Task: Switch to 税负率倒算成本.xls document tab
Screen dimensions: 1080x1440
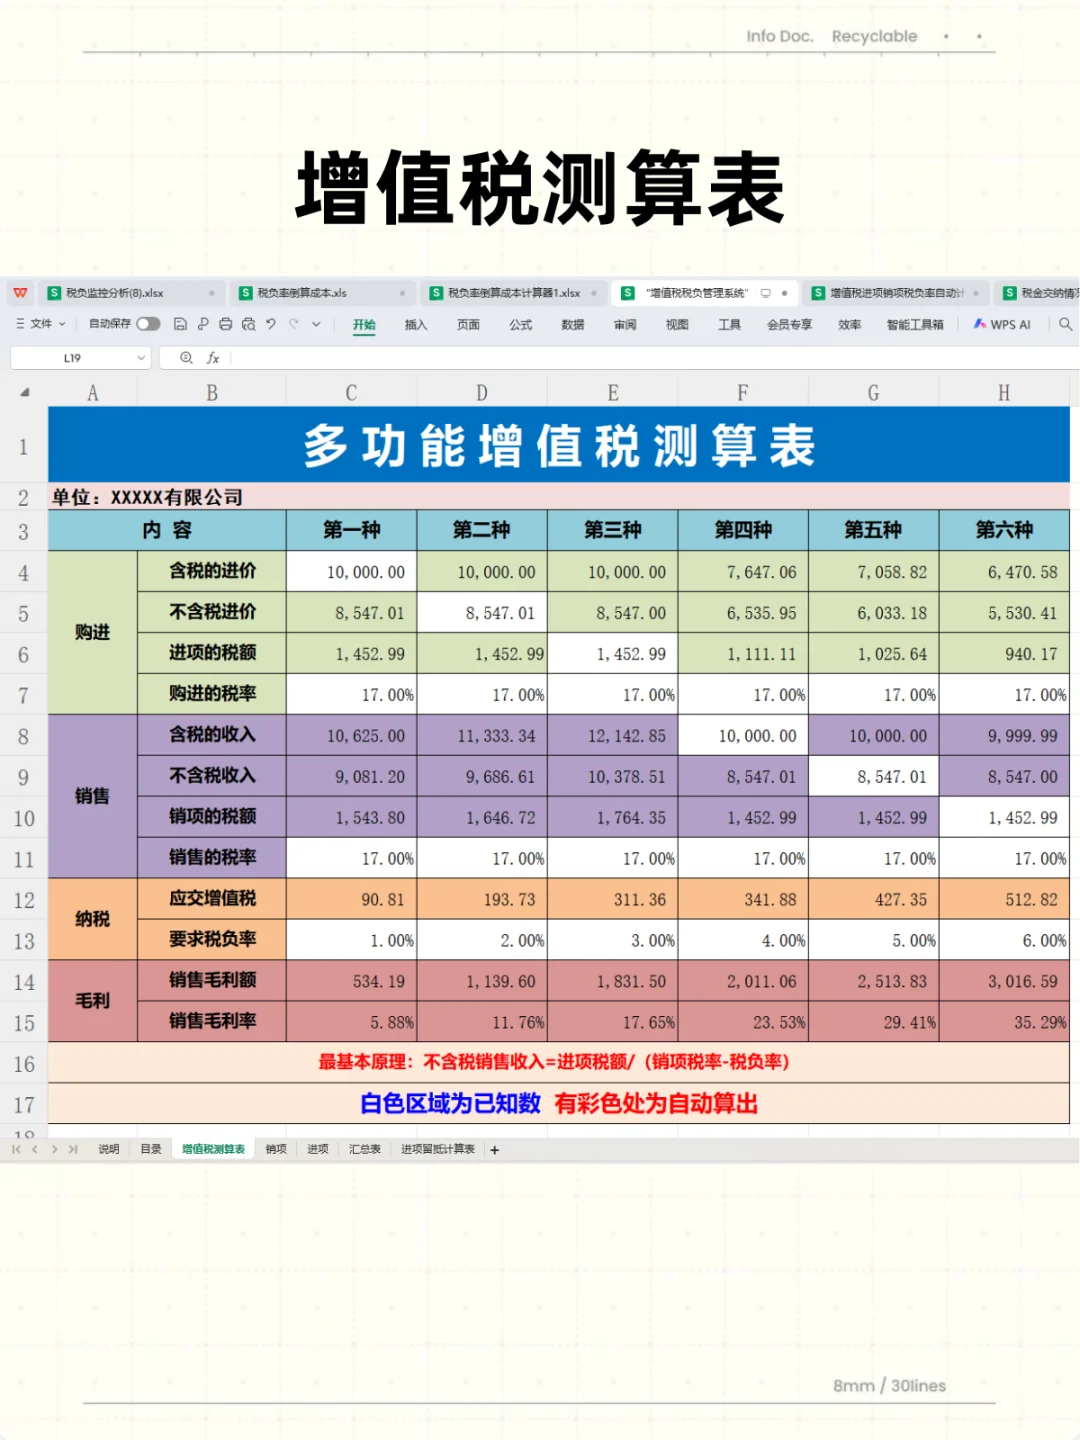Action: coord(321,293)
